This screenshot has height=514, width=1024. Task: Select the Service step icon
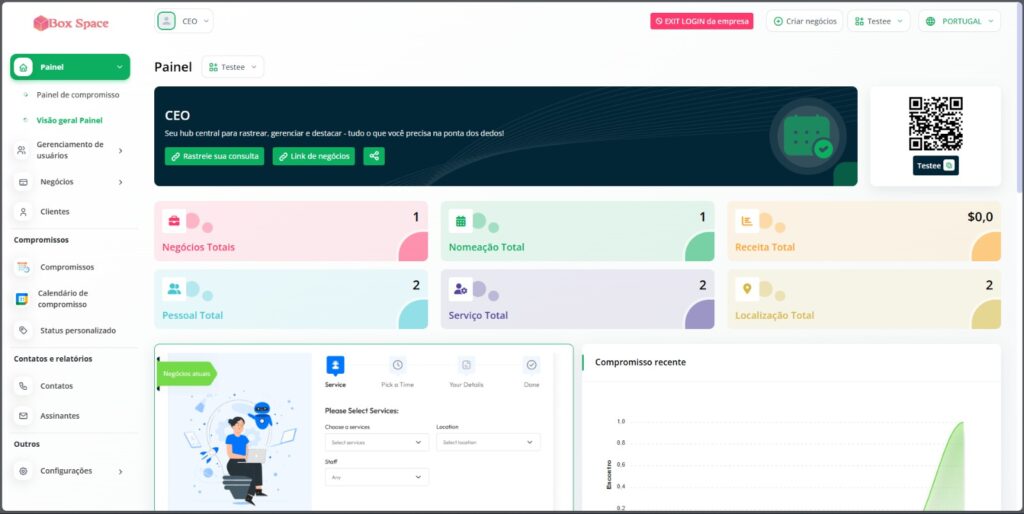click(x=336, y=365)
